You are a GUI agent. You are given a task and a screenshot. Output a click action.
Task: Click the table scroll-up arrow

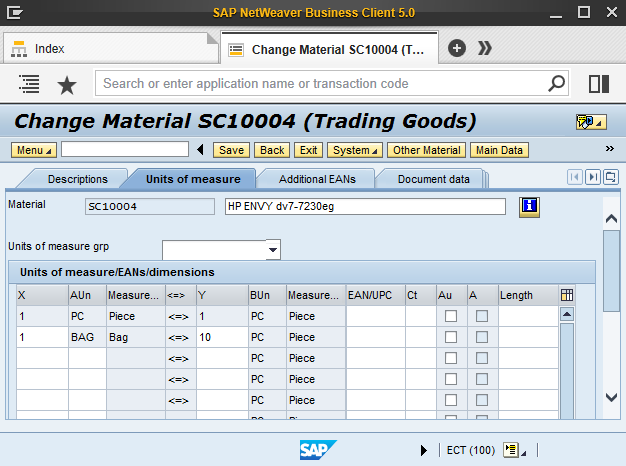click(567, 314)
